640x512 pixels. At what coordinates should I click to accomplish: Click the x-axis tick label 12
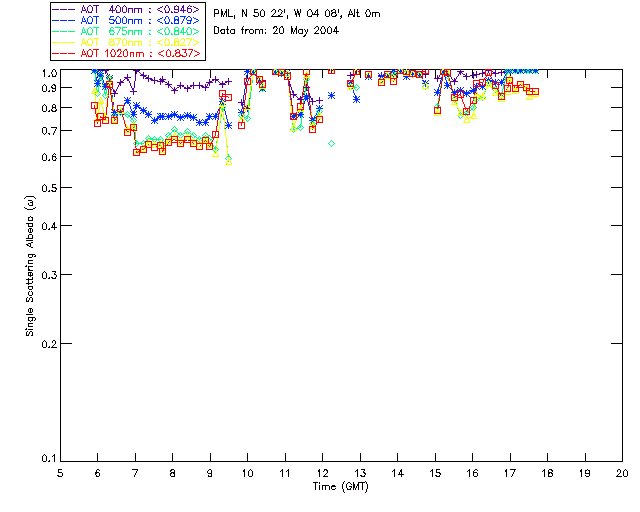point(322,473)
